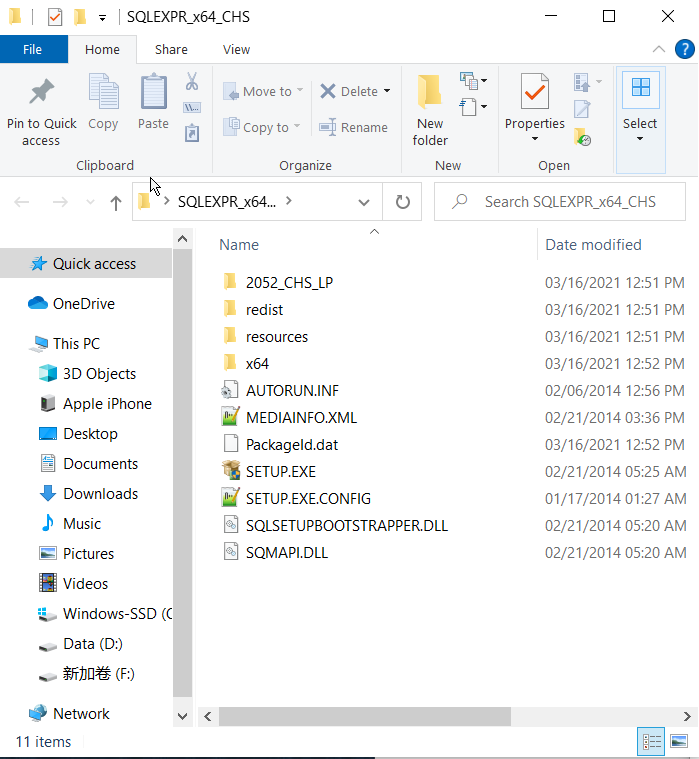The height and width of the screenshot is (759, 699).
Task: Switch to Details view icon in status bar
Action: coord(651,741)
